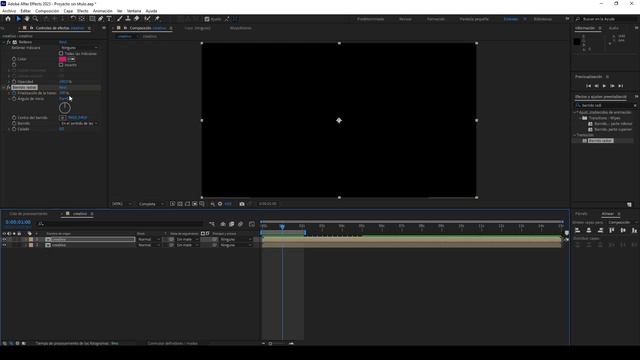
Task: Hide layer 1 using its eye icon
Action: coord(4,240)
